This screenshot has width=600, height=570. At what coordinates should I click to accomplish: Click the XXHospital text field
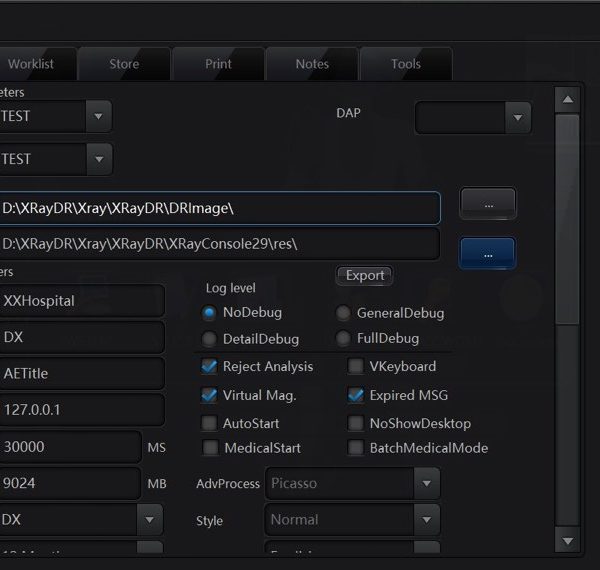tap(80, 301)
